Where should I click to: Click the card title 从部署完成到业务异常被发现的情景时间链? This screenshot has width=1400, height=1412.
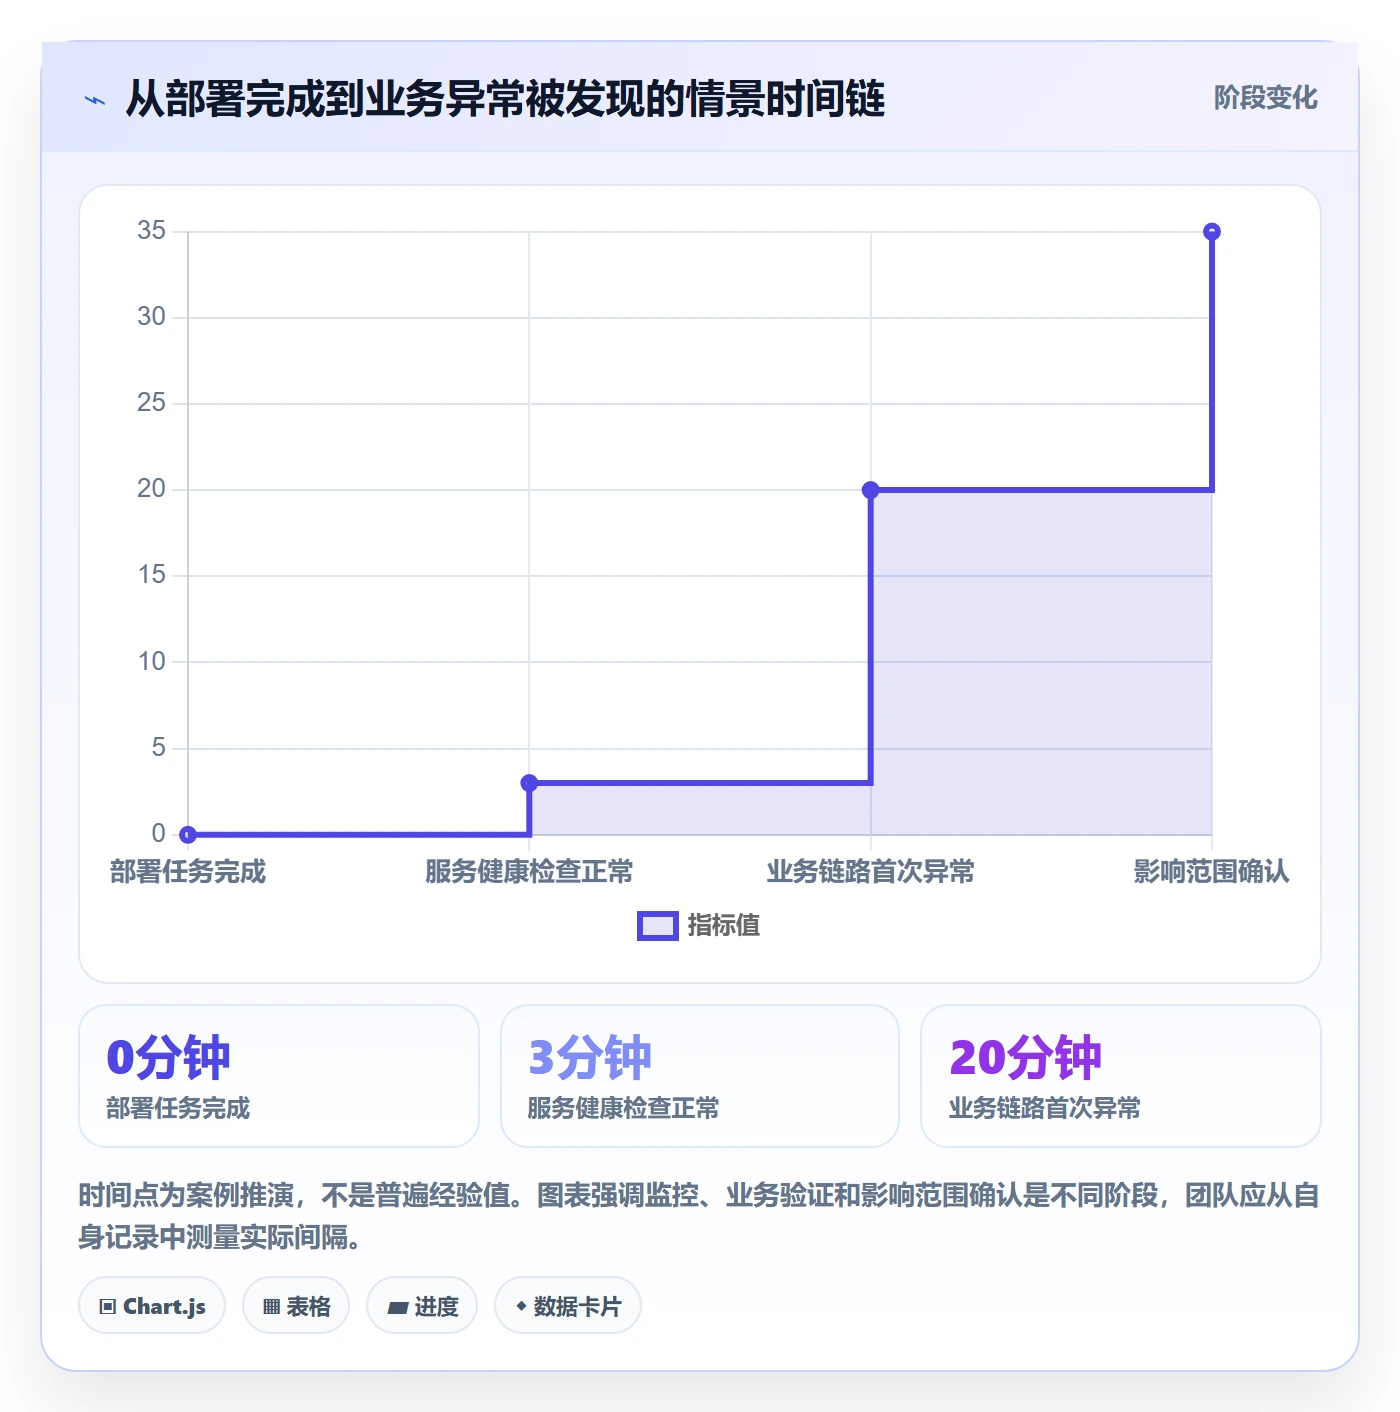click(505, 99)
